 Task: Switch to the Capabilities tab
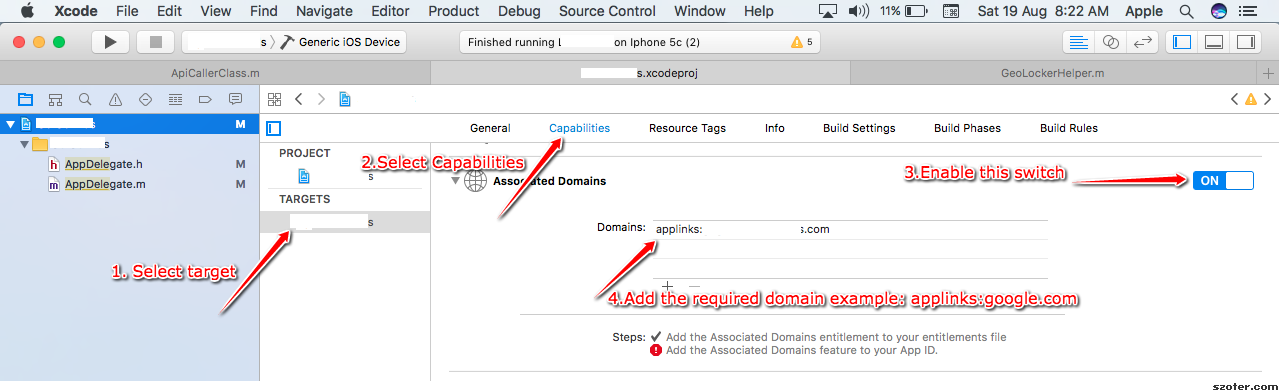(x=579, y=128)
